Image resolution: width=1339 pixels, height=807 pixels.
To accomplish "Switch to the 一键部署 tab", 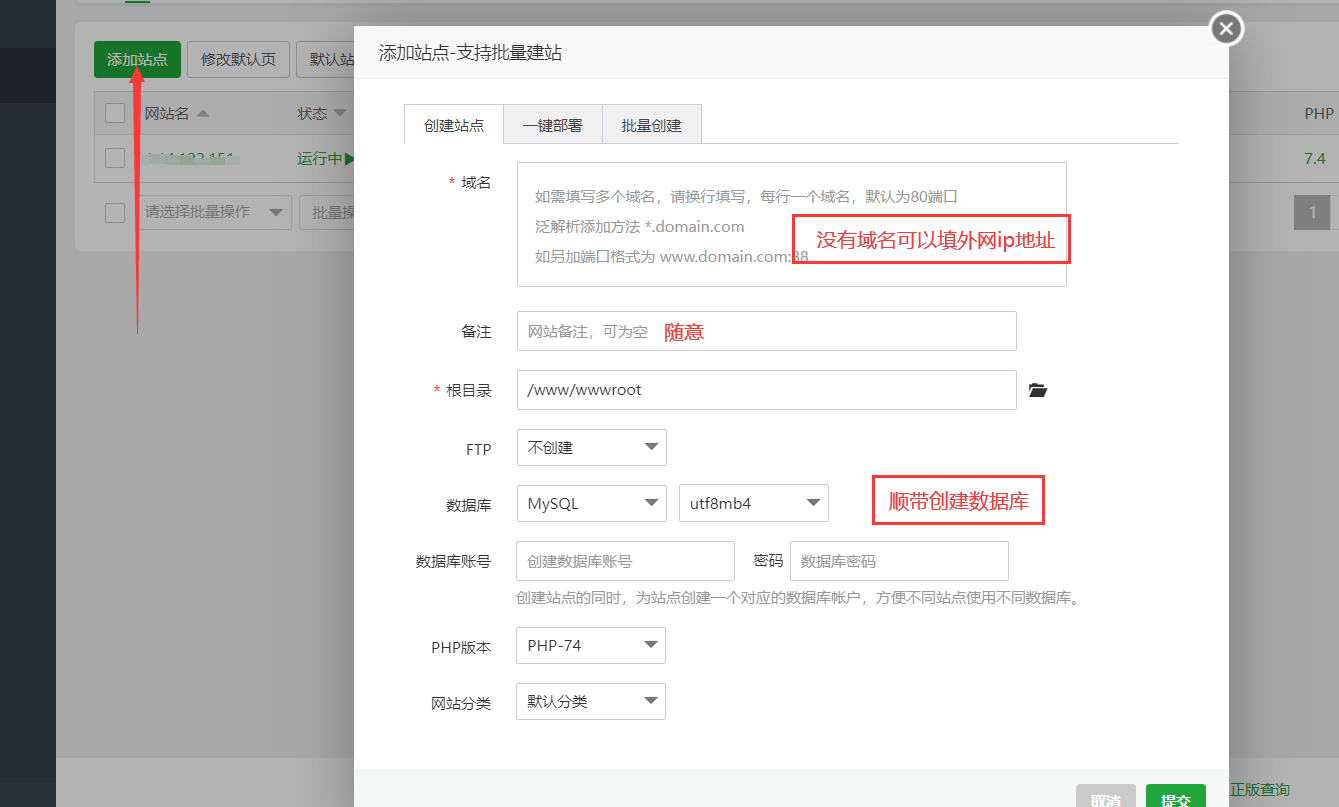I will tap(552, 125).
